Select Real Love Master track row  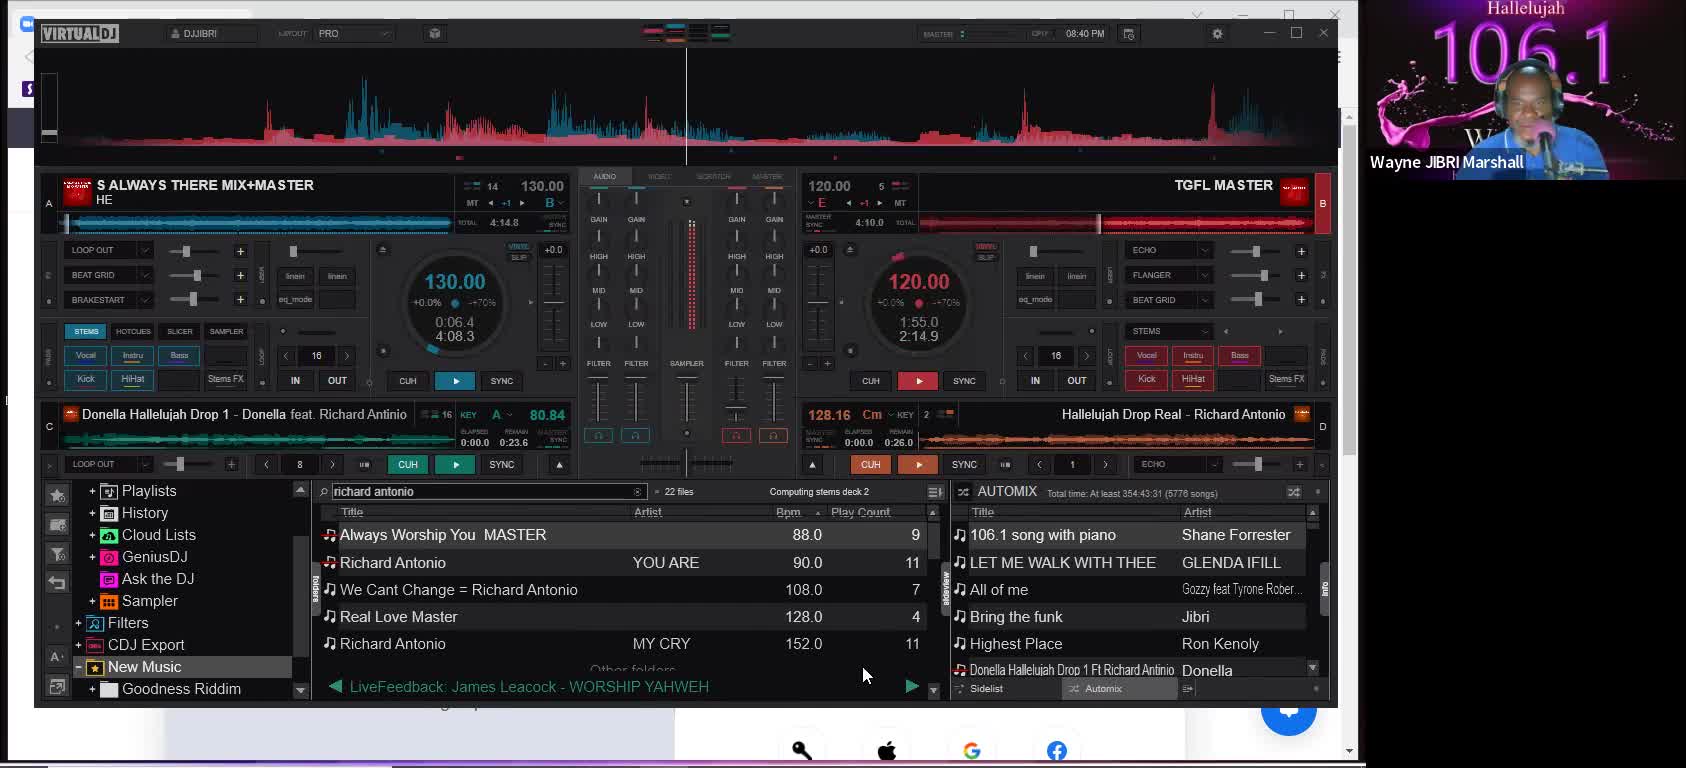[623, 617]
